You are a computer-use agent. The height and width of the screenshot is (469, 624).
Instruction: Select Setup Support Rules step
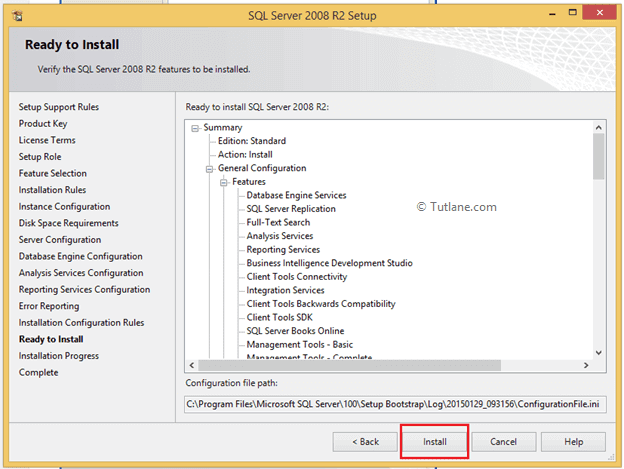tap(58, 107)
